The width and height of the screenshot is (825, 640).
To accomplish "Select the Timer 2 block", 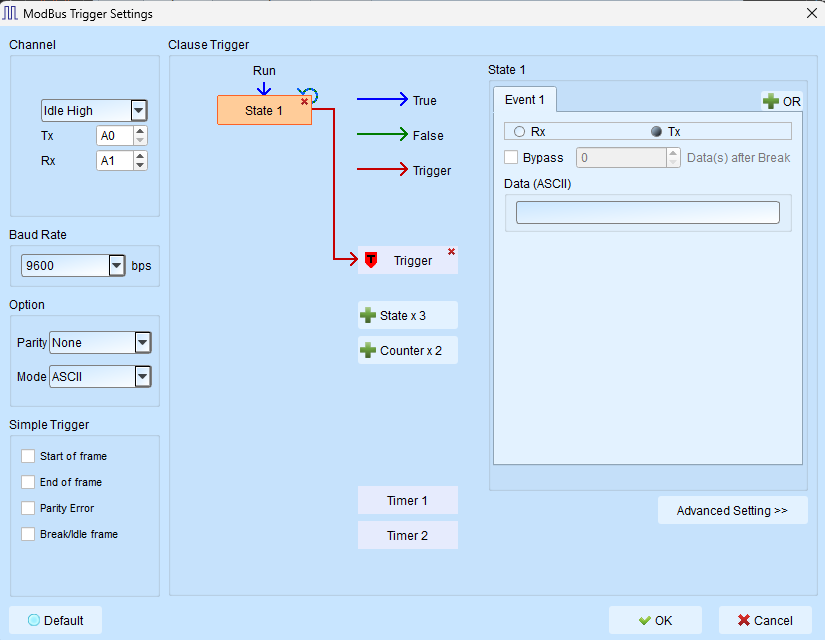I will point(408,535).
